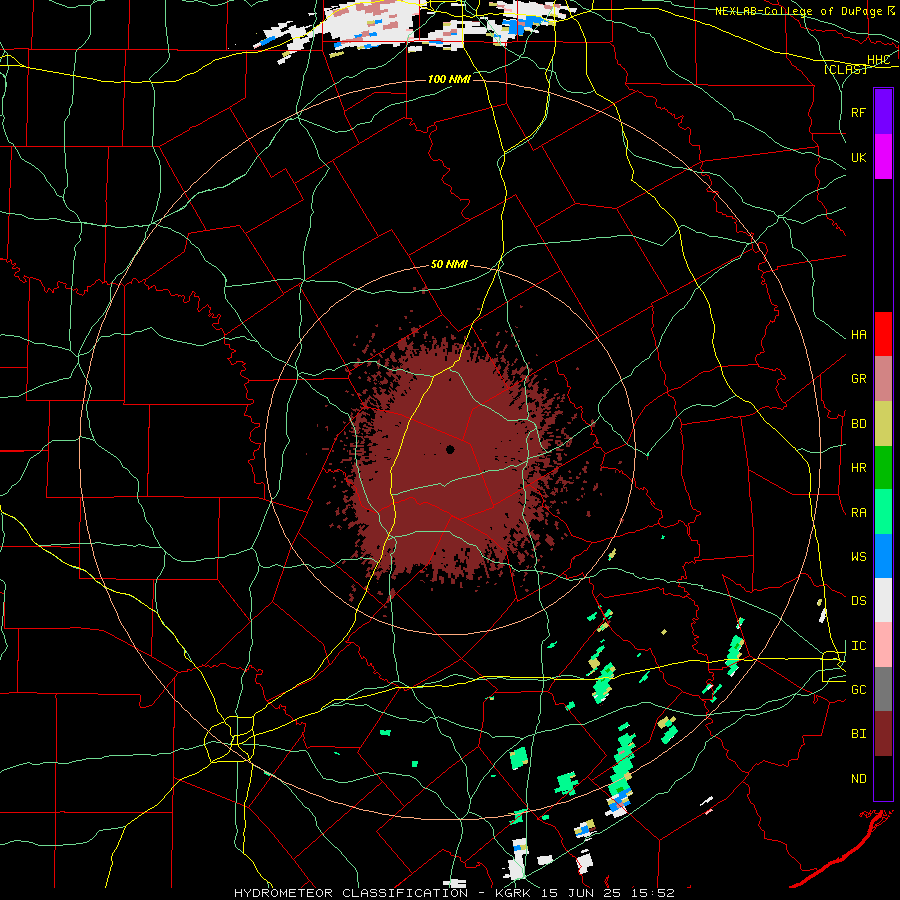
Task: Select the yellow BD legend swatch
Action: pos(883,424)
